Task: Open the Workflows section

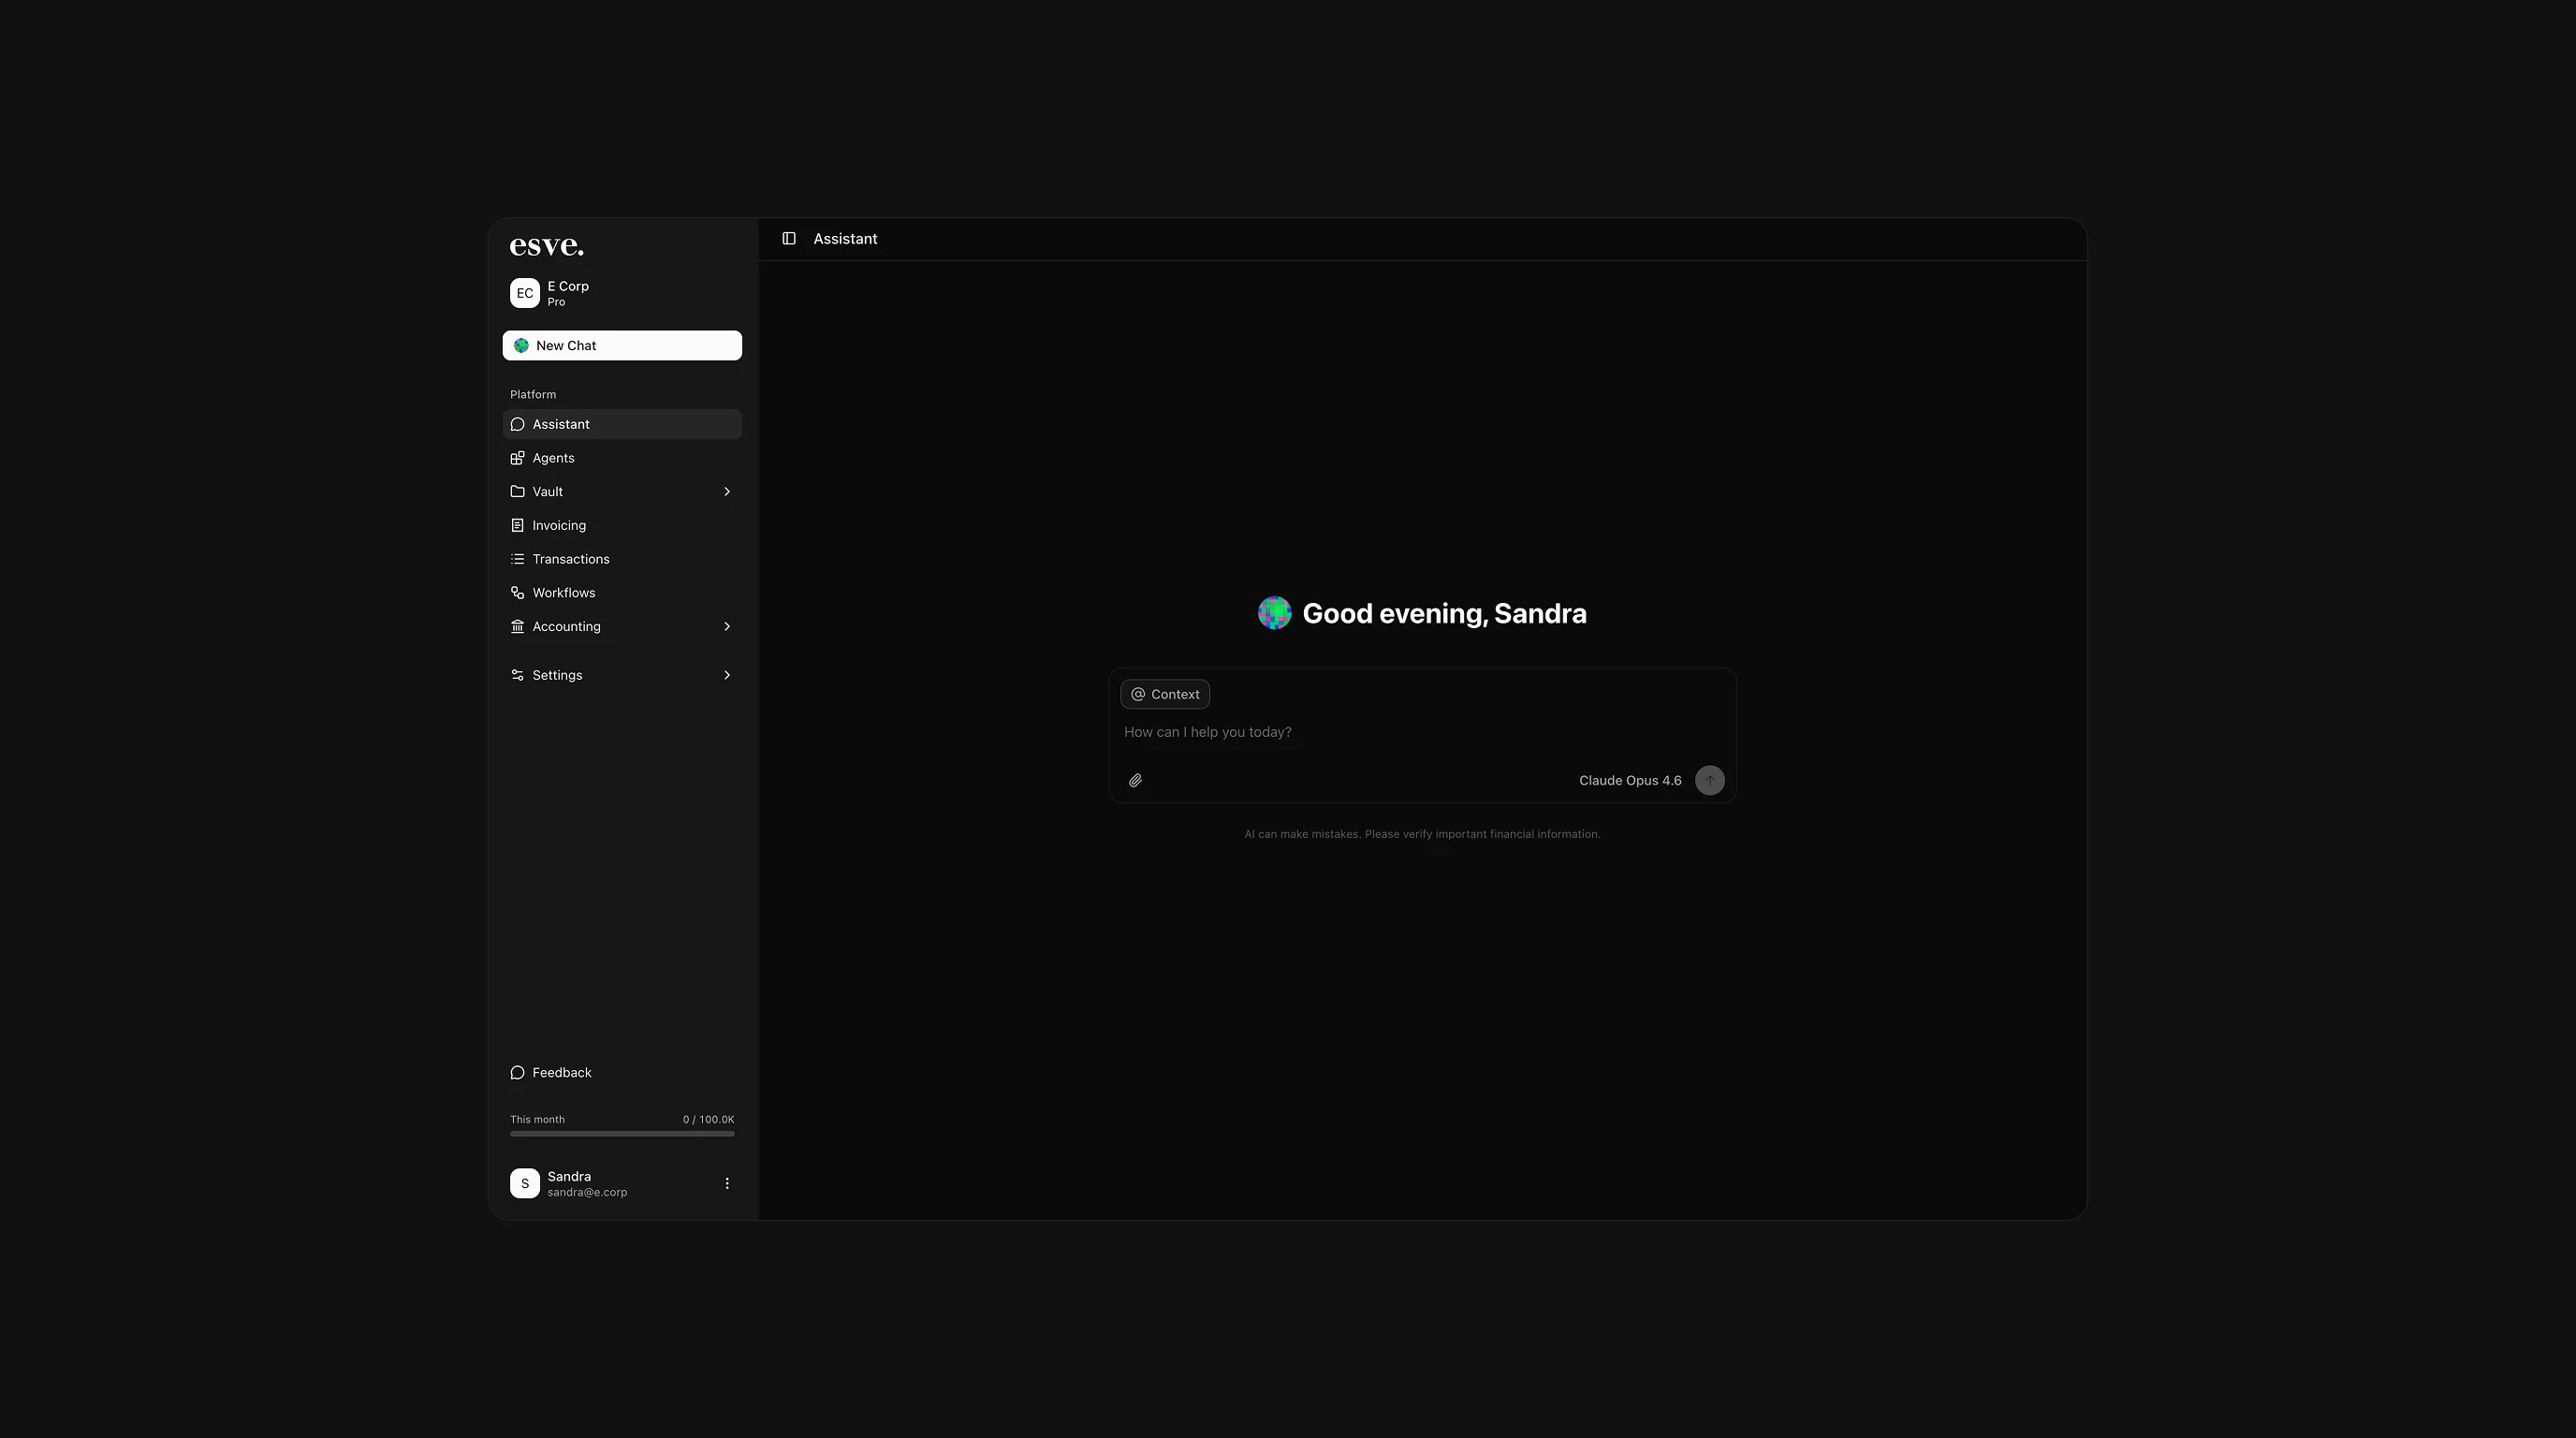Action: 563,593
